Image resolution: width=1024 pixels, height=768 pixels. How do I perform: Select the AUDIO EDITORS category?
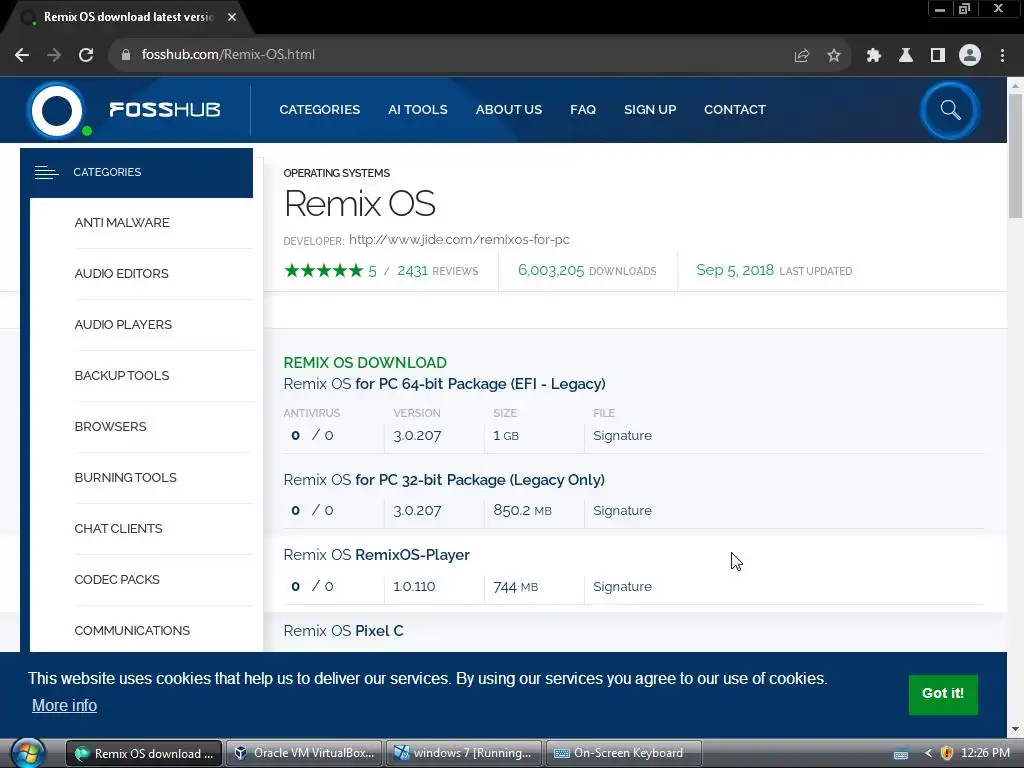click(121, 274)
